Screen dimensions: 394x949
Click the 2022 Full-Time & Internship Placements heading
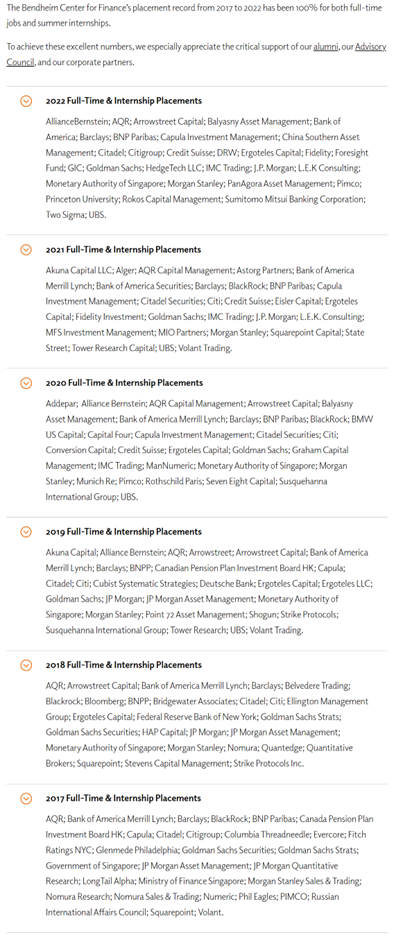tap(123, 101)
